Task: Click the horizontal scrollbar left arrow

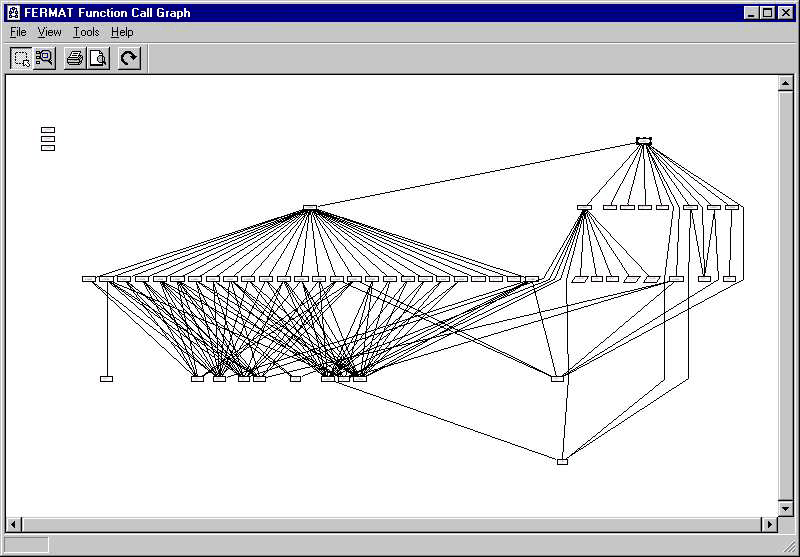Action: pyautogui.click(x=13, y=524)
